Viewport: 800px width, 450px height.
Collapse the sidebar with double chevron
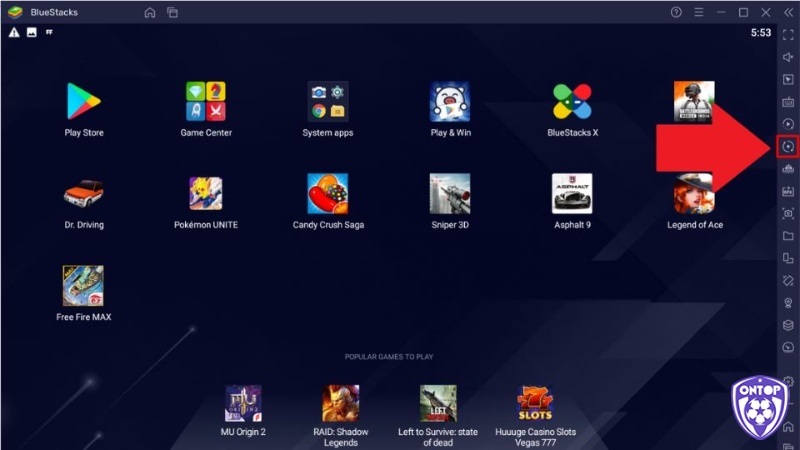point(788,12)
